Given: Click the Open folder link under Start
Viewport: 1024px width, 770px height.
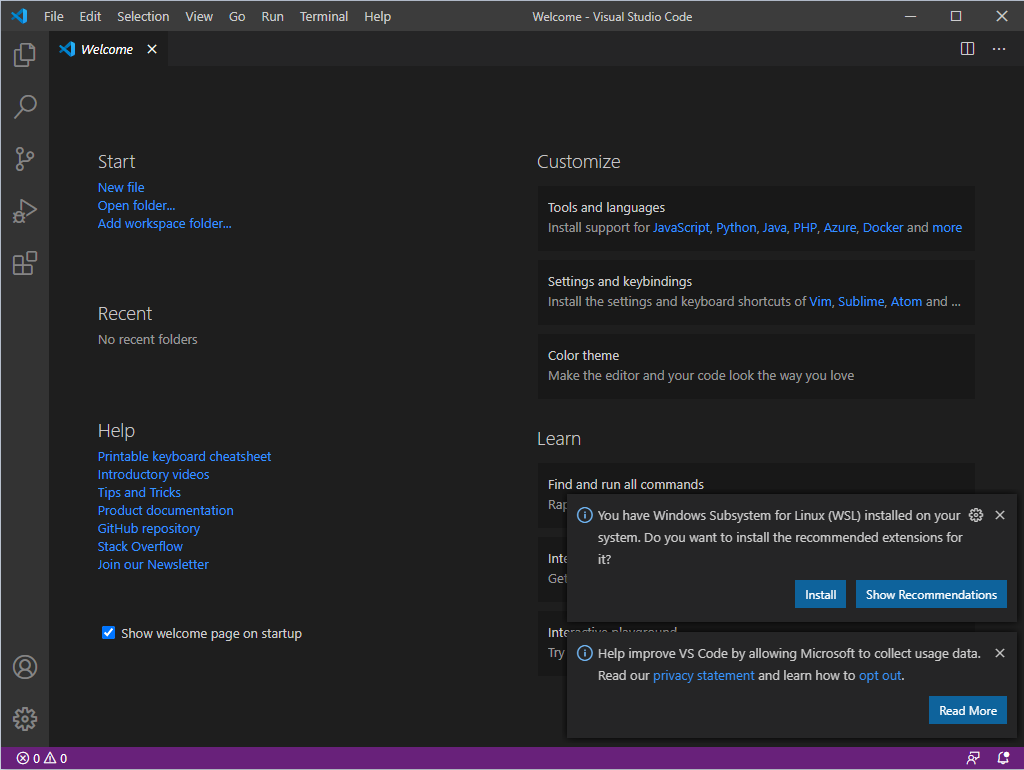Looking at the screenshot, I should (136, 205).
